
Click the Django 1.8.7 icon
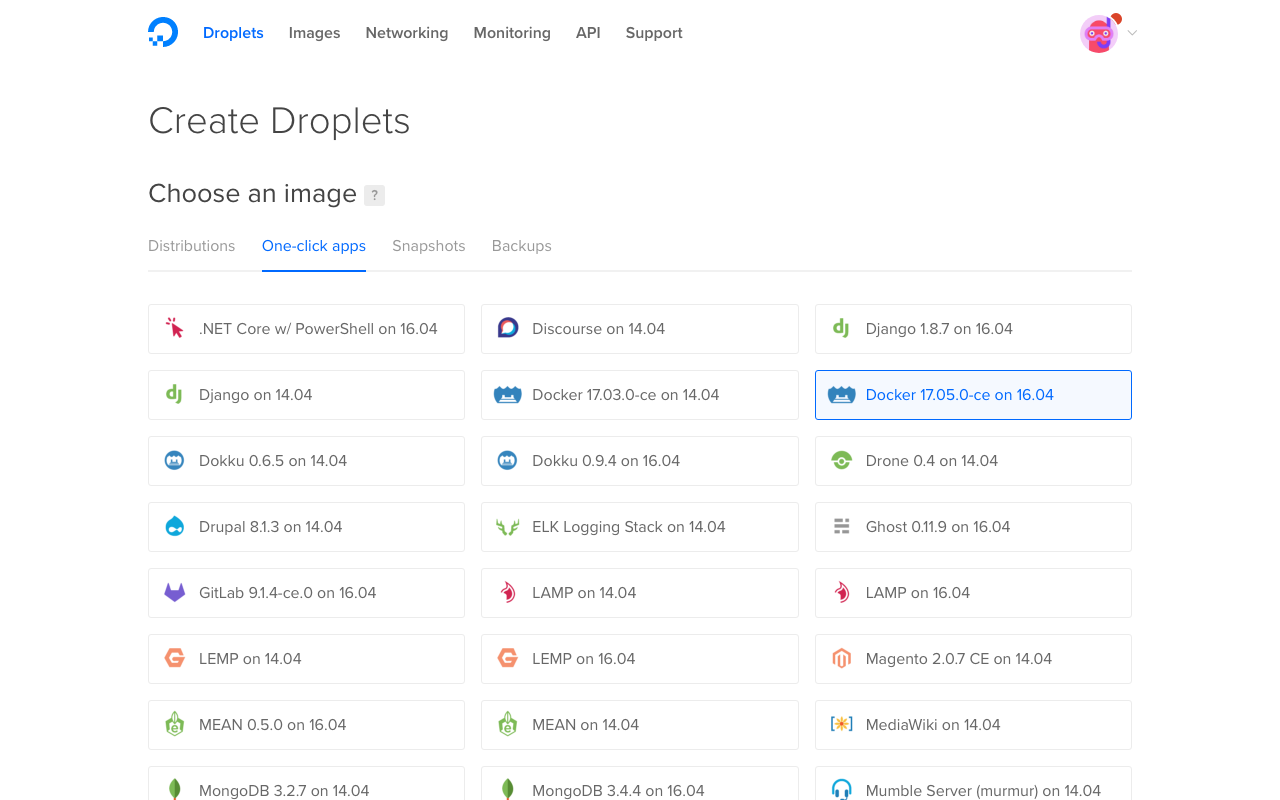tap(841, 328)
